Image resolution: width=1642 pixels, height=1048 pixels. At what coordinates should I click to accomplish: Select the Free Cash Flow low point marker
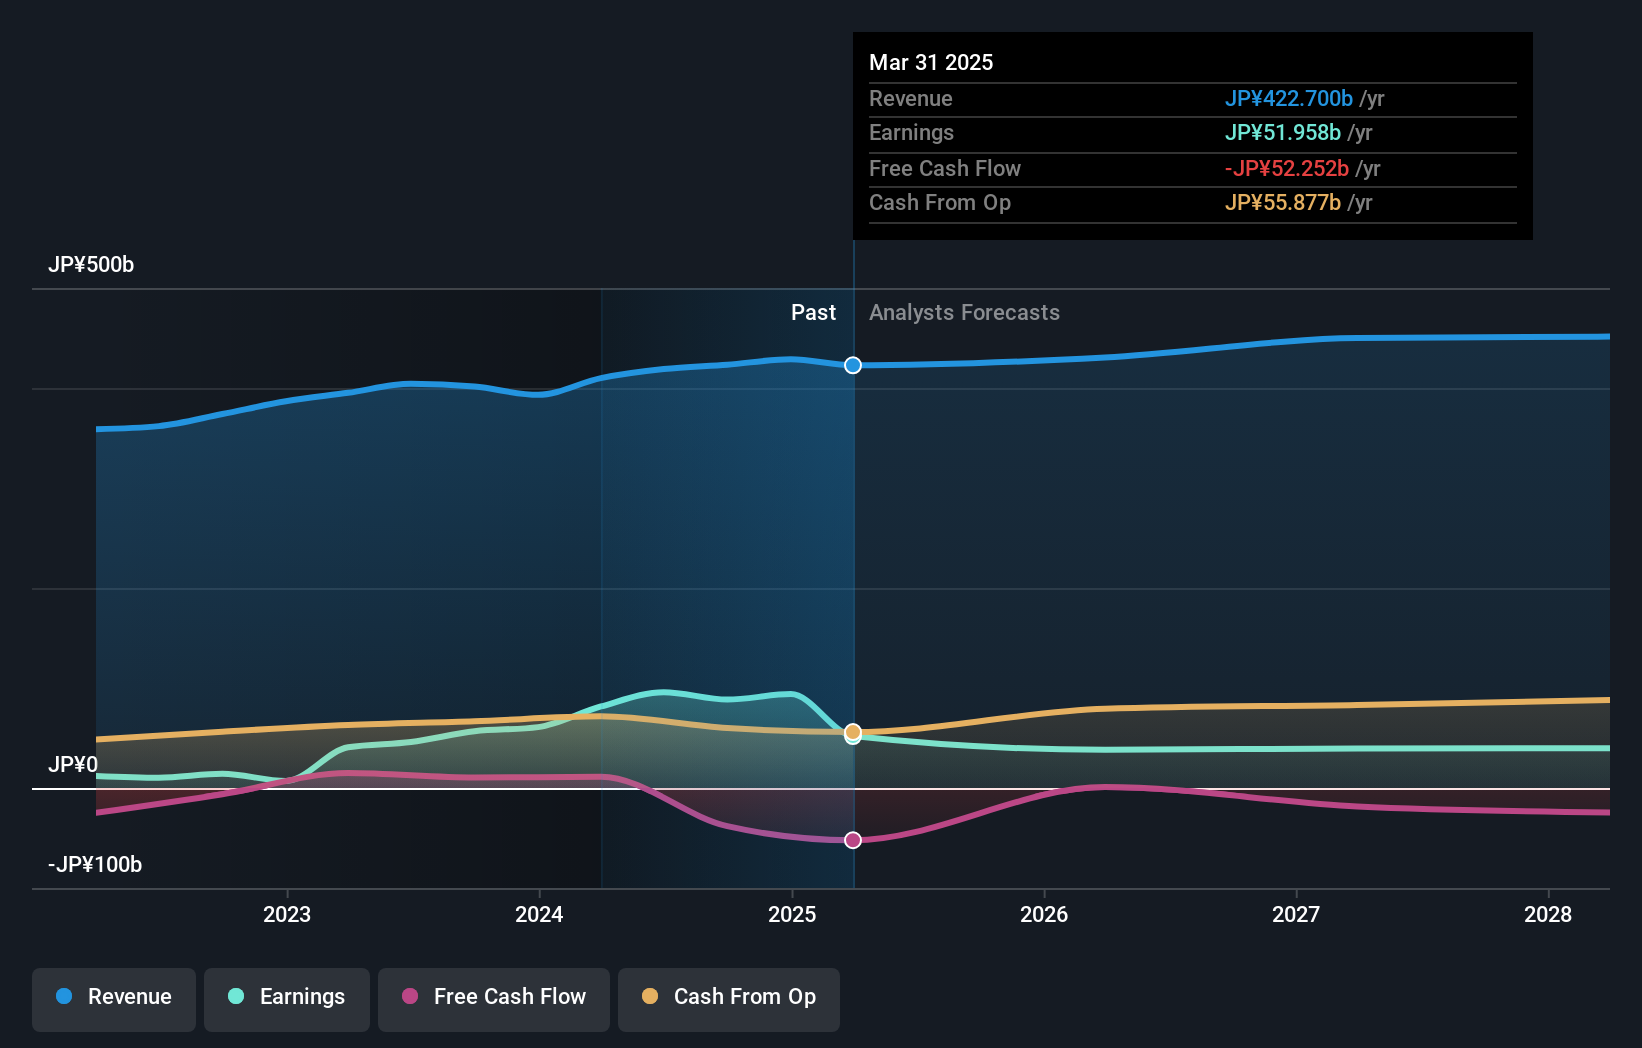pyautogui.click(x=852, y=840)
